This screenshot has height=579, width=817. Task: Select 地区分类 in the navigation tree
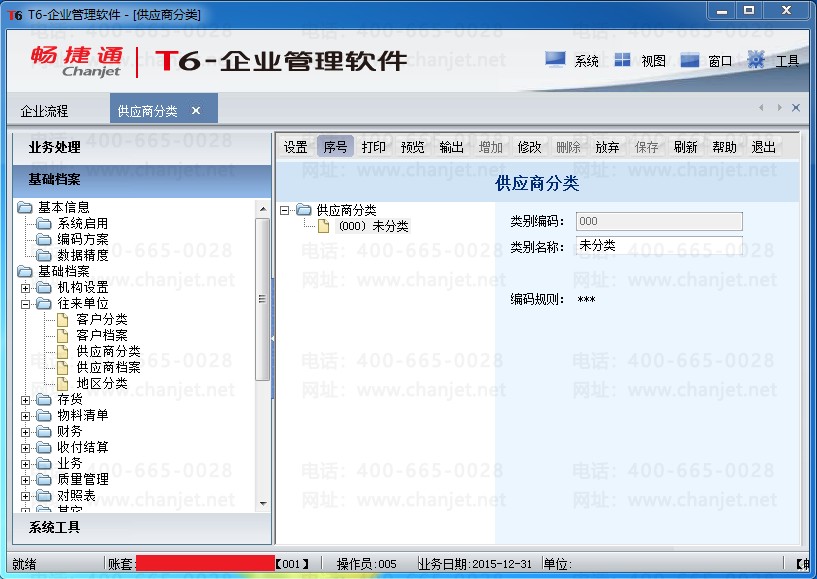(x=102, y=384)
